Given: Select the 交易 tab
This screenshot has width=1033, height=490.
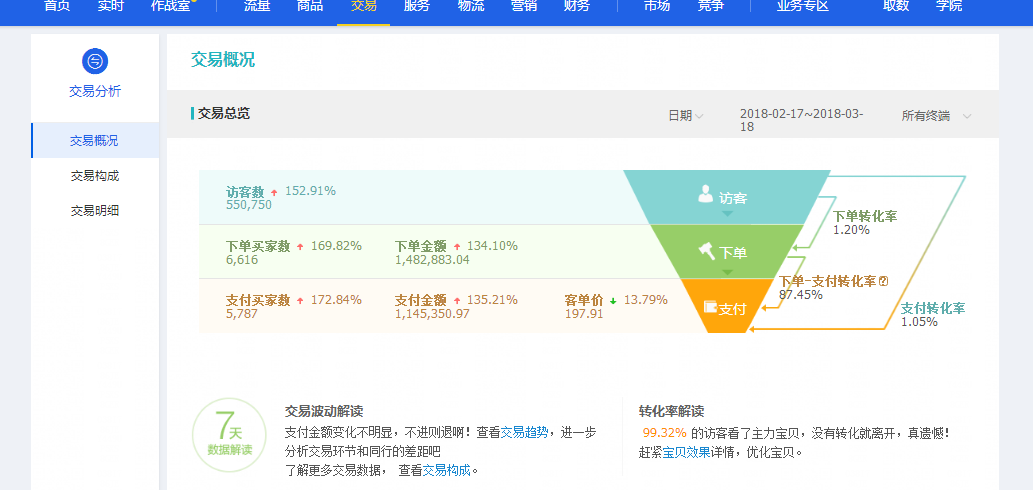Looking at the screenshot, I should (364, 7).
